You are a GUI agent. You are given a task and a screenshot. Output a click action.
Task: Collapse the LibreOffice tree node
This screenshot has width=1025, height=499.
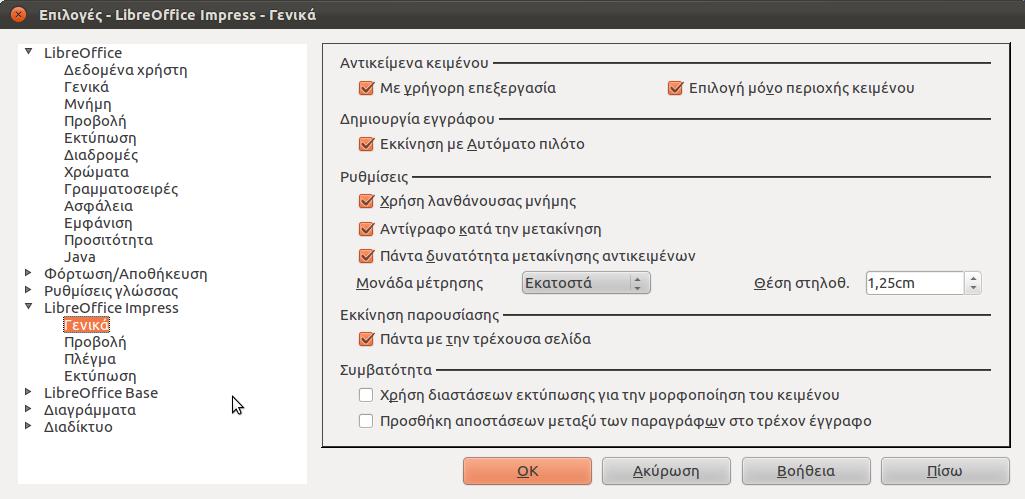pyautogui.click(x=28, y=52)
